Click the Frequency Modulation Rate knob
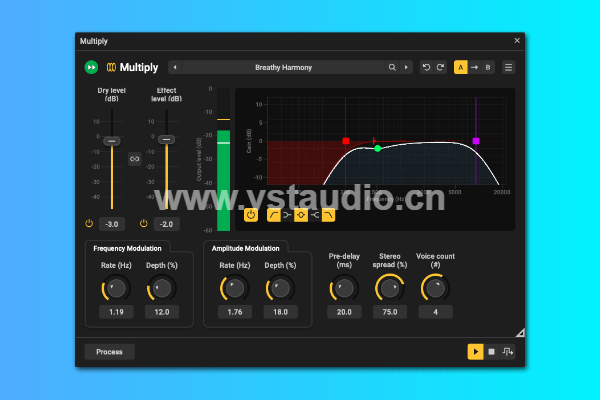600x400 pixels. click(x=116, y=288)
